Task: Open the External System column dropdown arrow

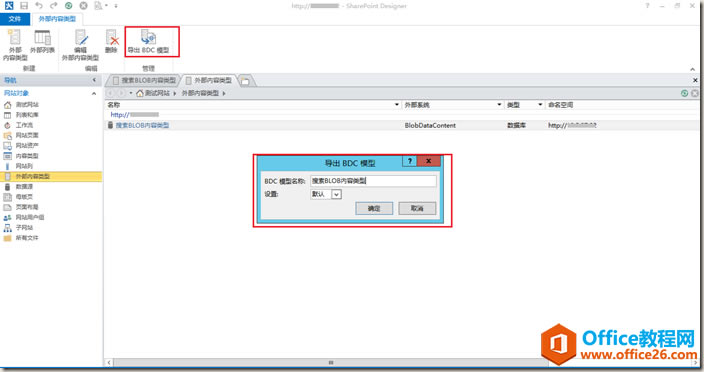Action: 499,105
